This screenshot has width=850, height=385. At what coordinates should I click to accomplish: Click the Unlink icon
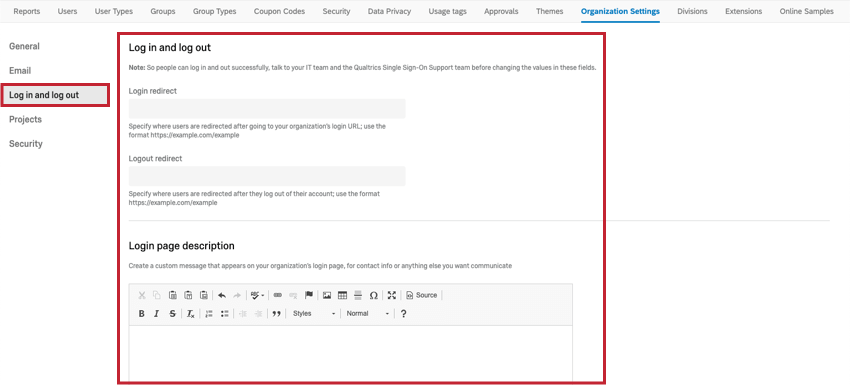tap(293, 295)
